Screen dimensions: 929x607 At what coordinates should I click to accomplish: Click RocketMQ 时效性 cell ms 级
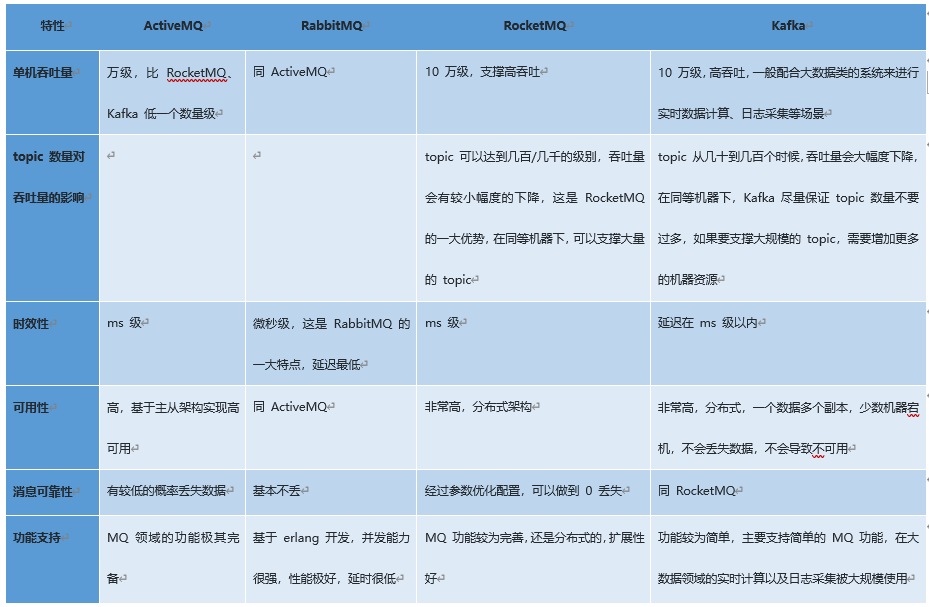534,343
